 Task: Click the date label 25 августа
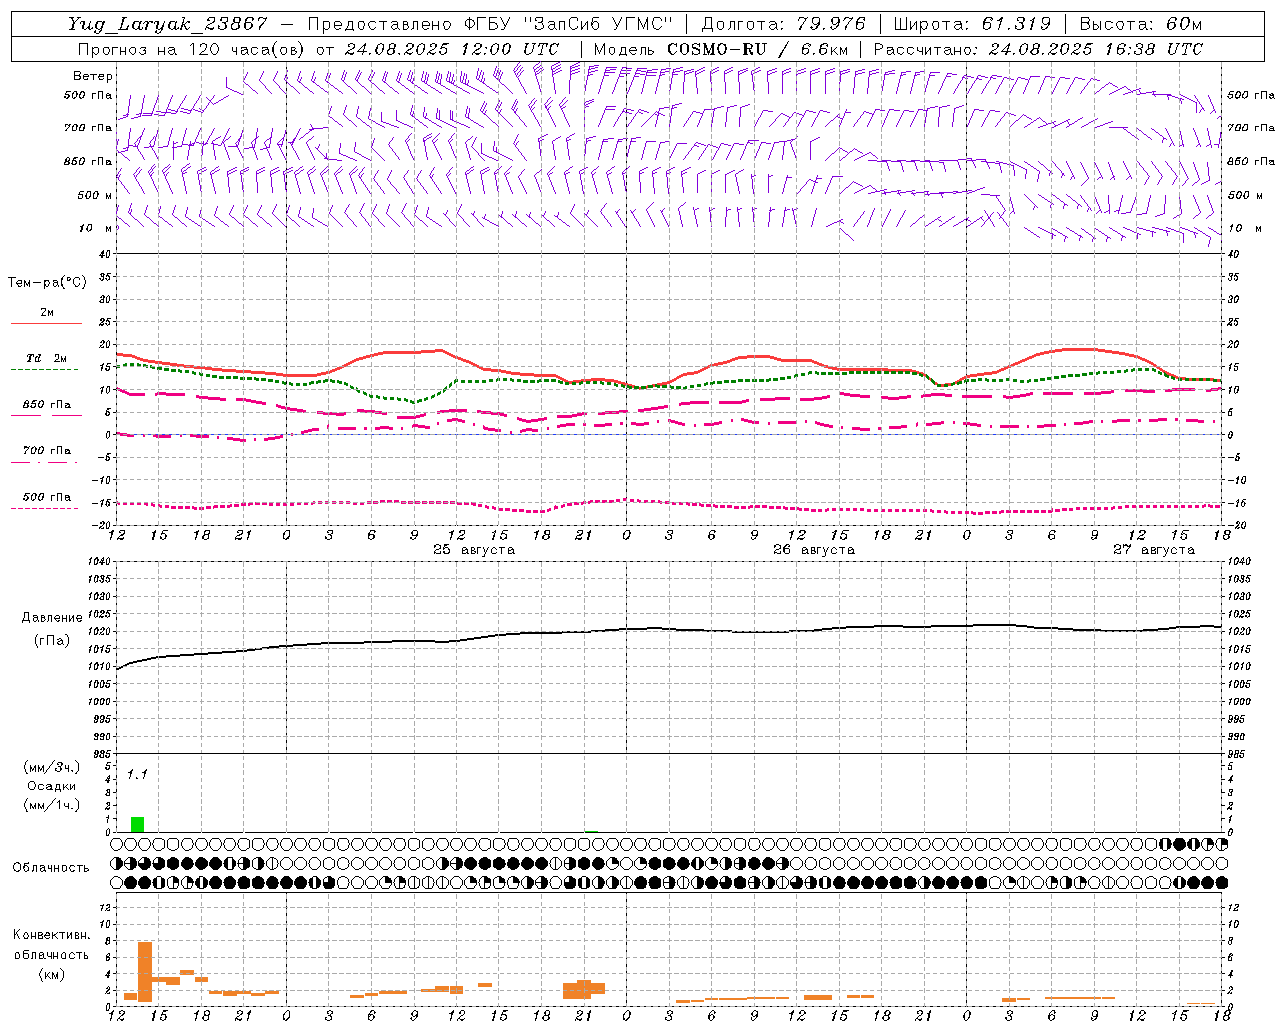pyautogui.click(x=474, y=550)
